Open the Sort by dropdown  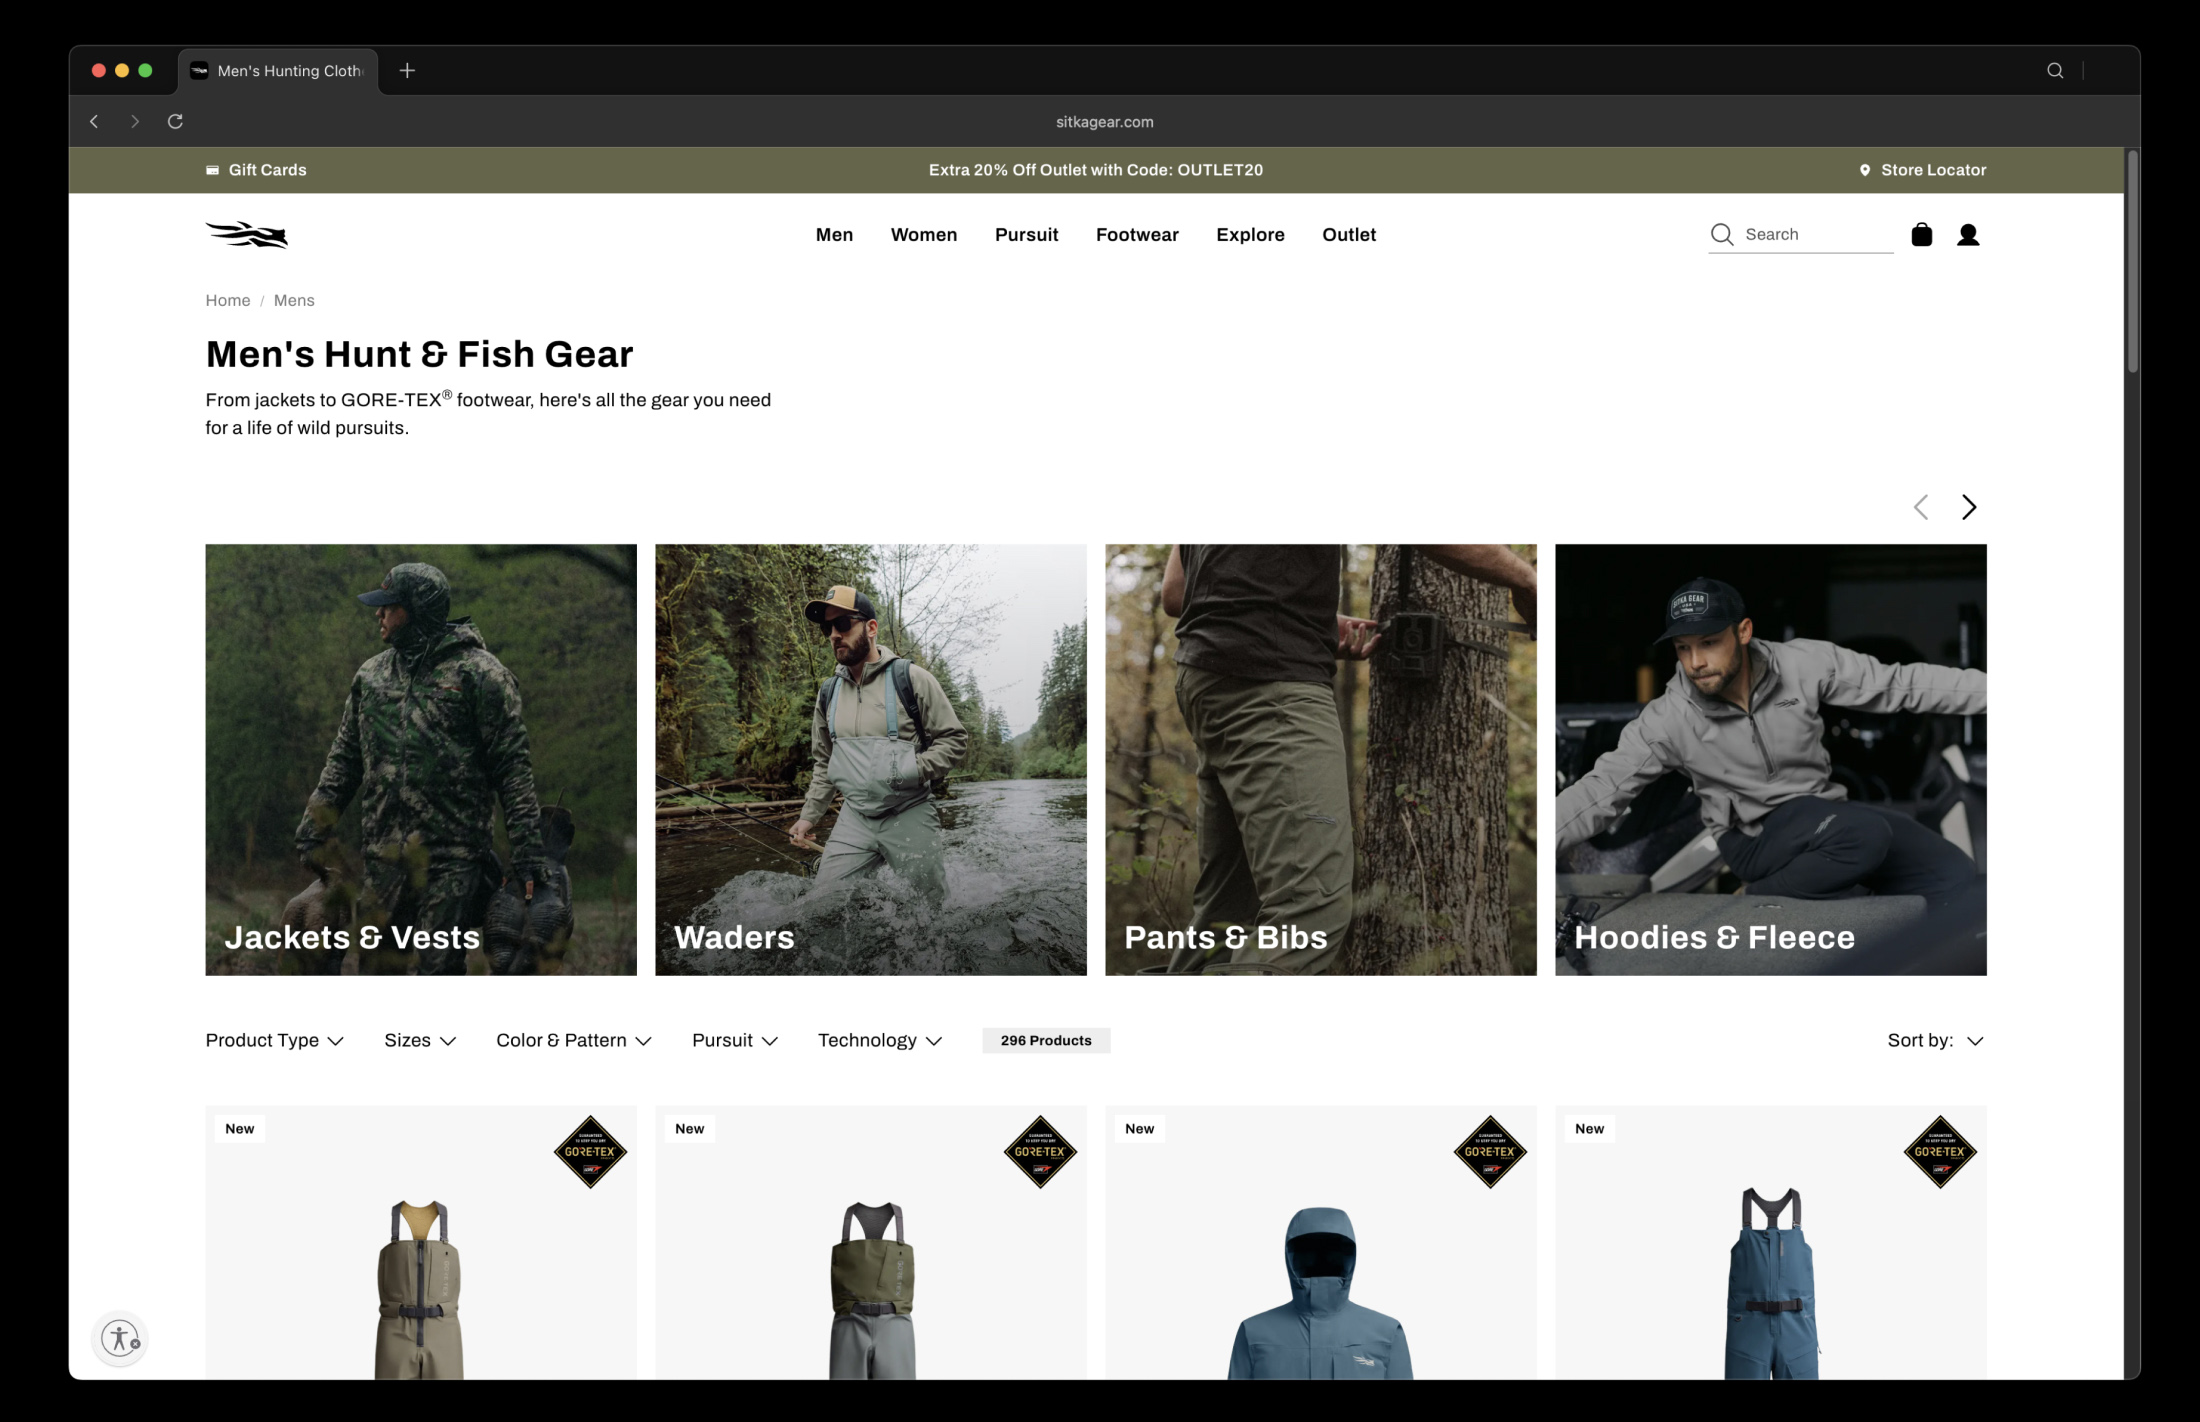1935,1040
